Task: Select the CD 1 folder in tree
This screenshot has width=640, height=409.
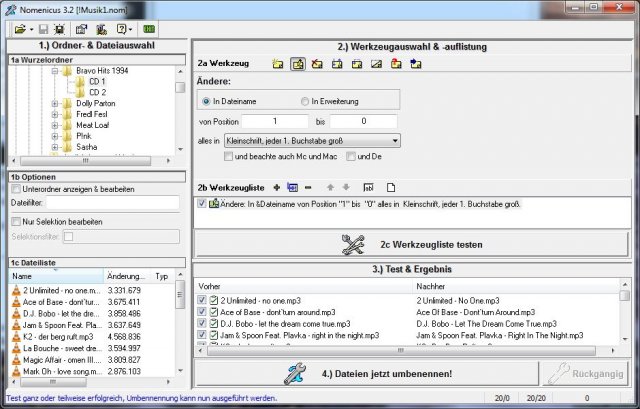Action: 97,82
